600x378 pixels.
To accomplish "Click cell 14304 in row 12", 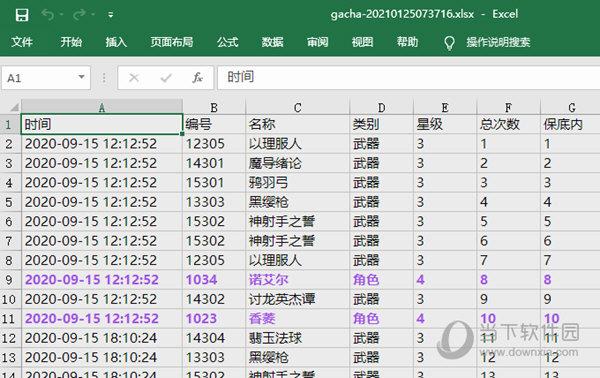I will (214, 338).
